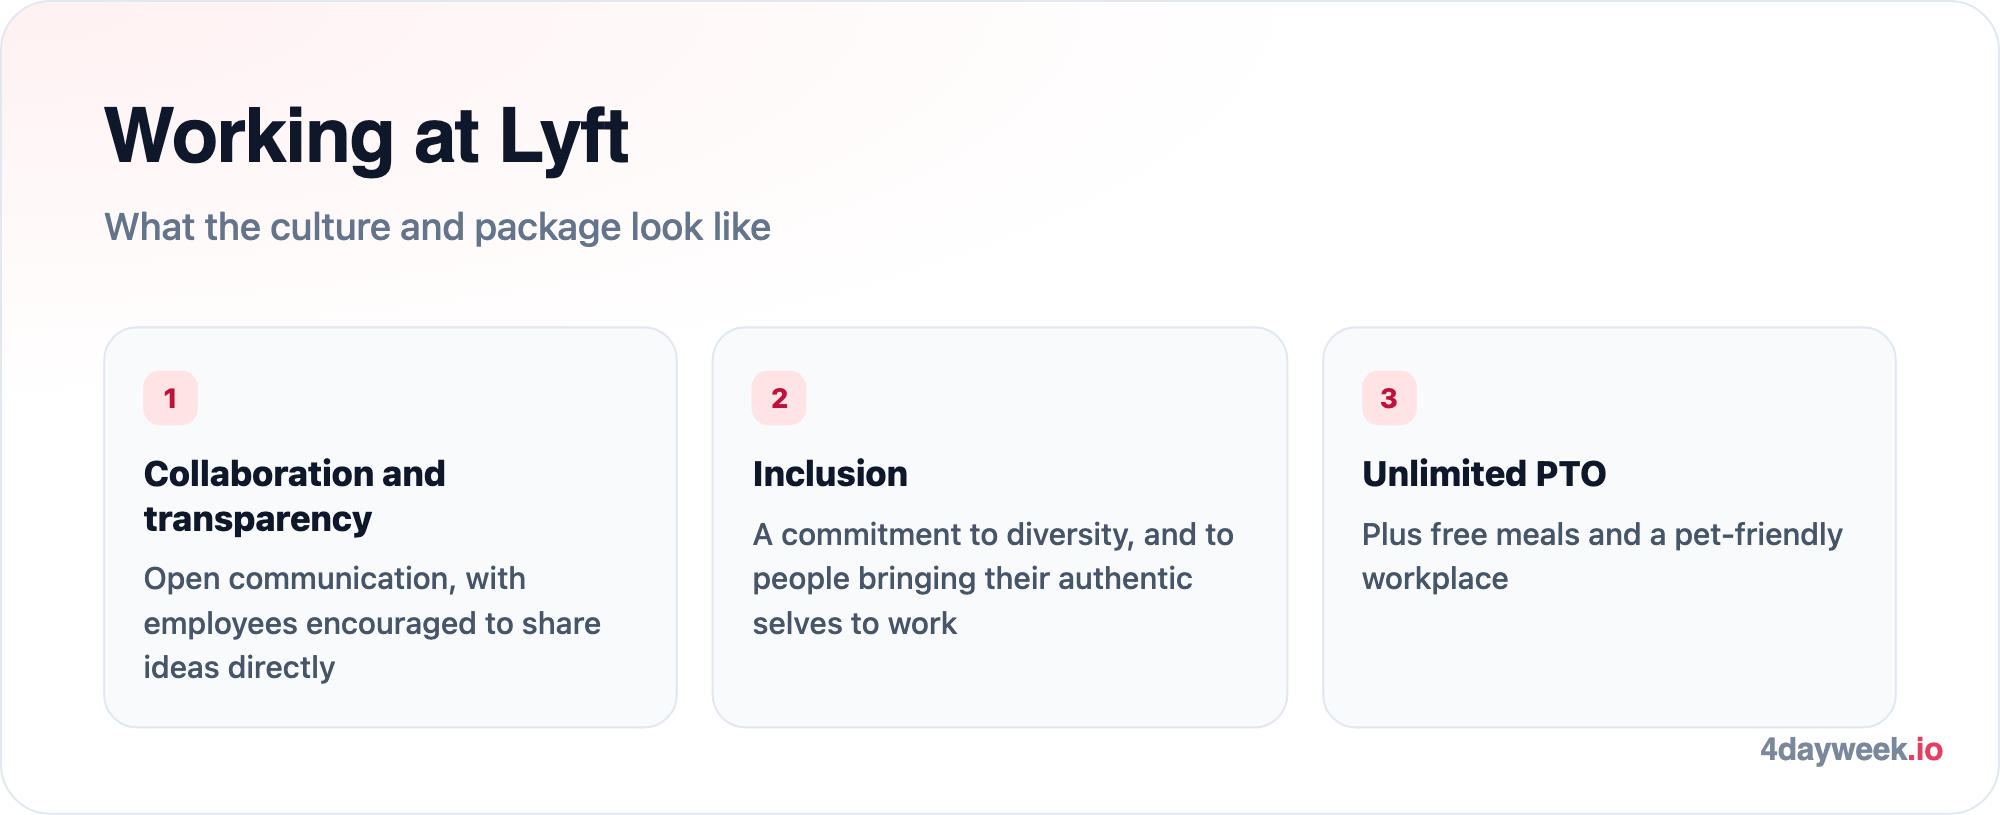The image size is (2000, 815).
Task: Click the Collaboration and transparency title
Action: [295, 496]
